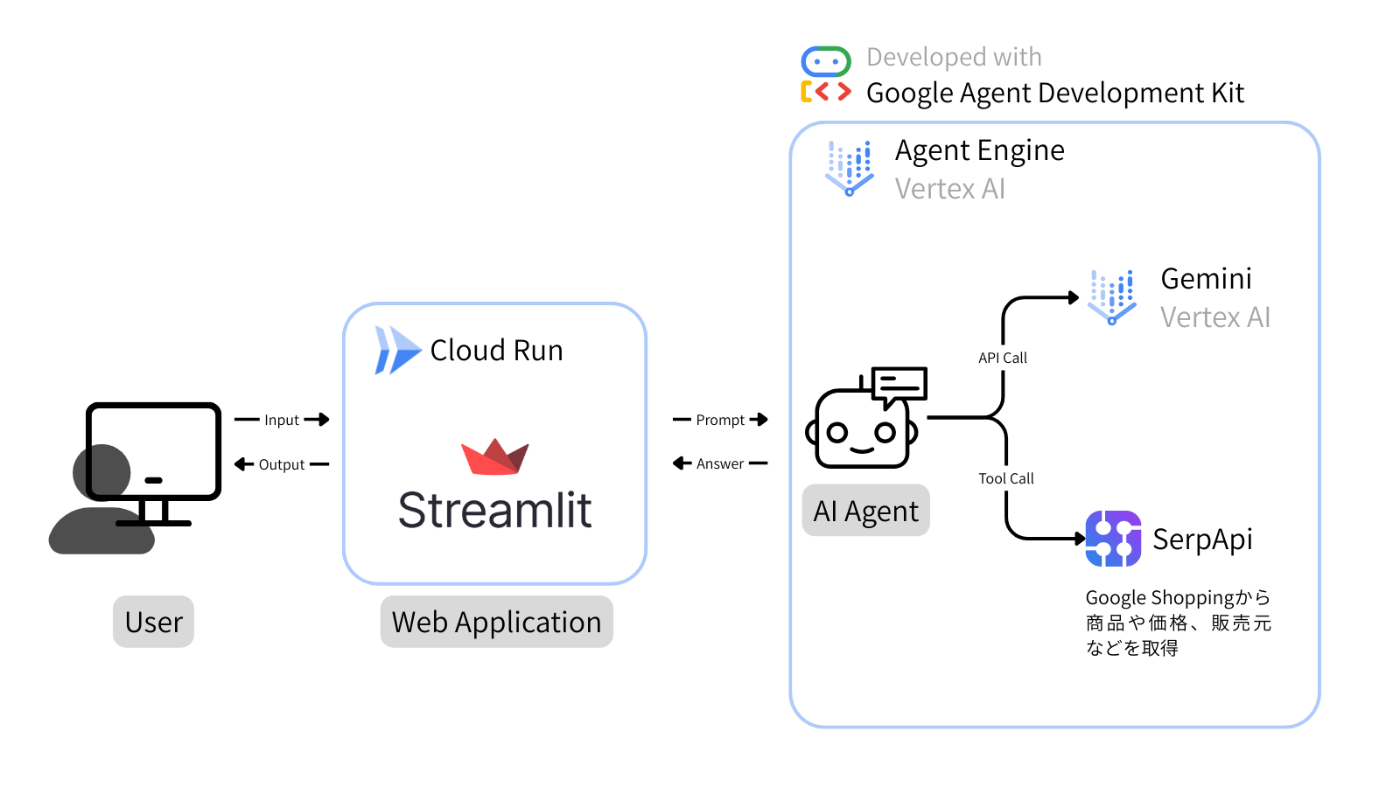
Task: Click the "Web Application" label
Action: click(x=496, y=622)
